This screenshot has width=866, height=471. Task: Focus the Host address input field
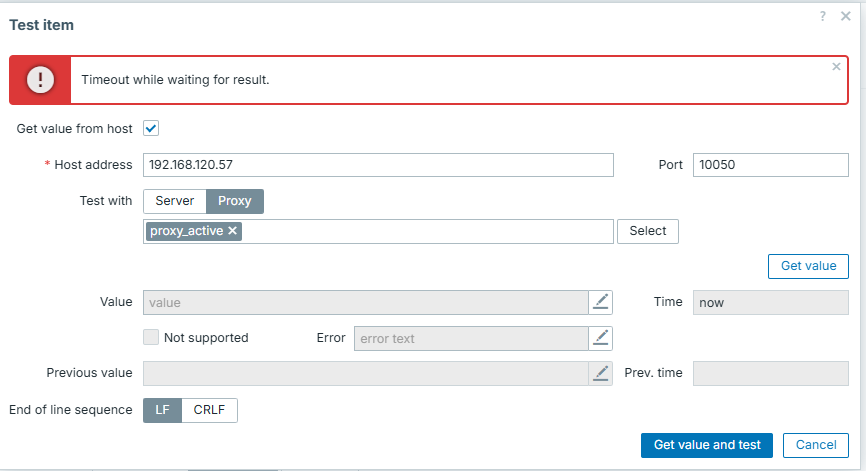point(378,165)
